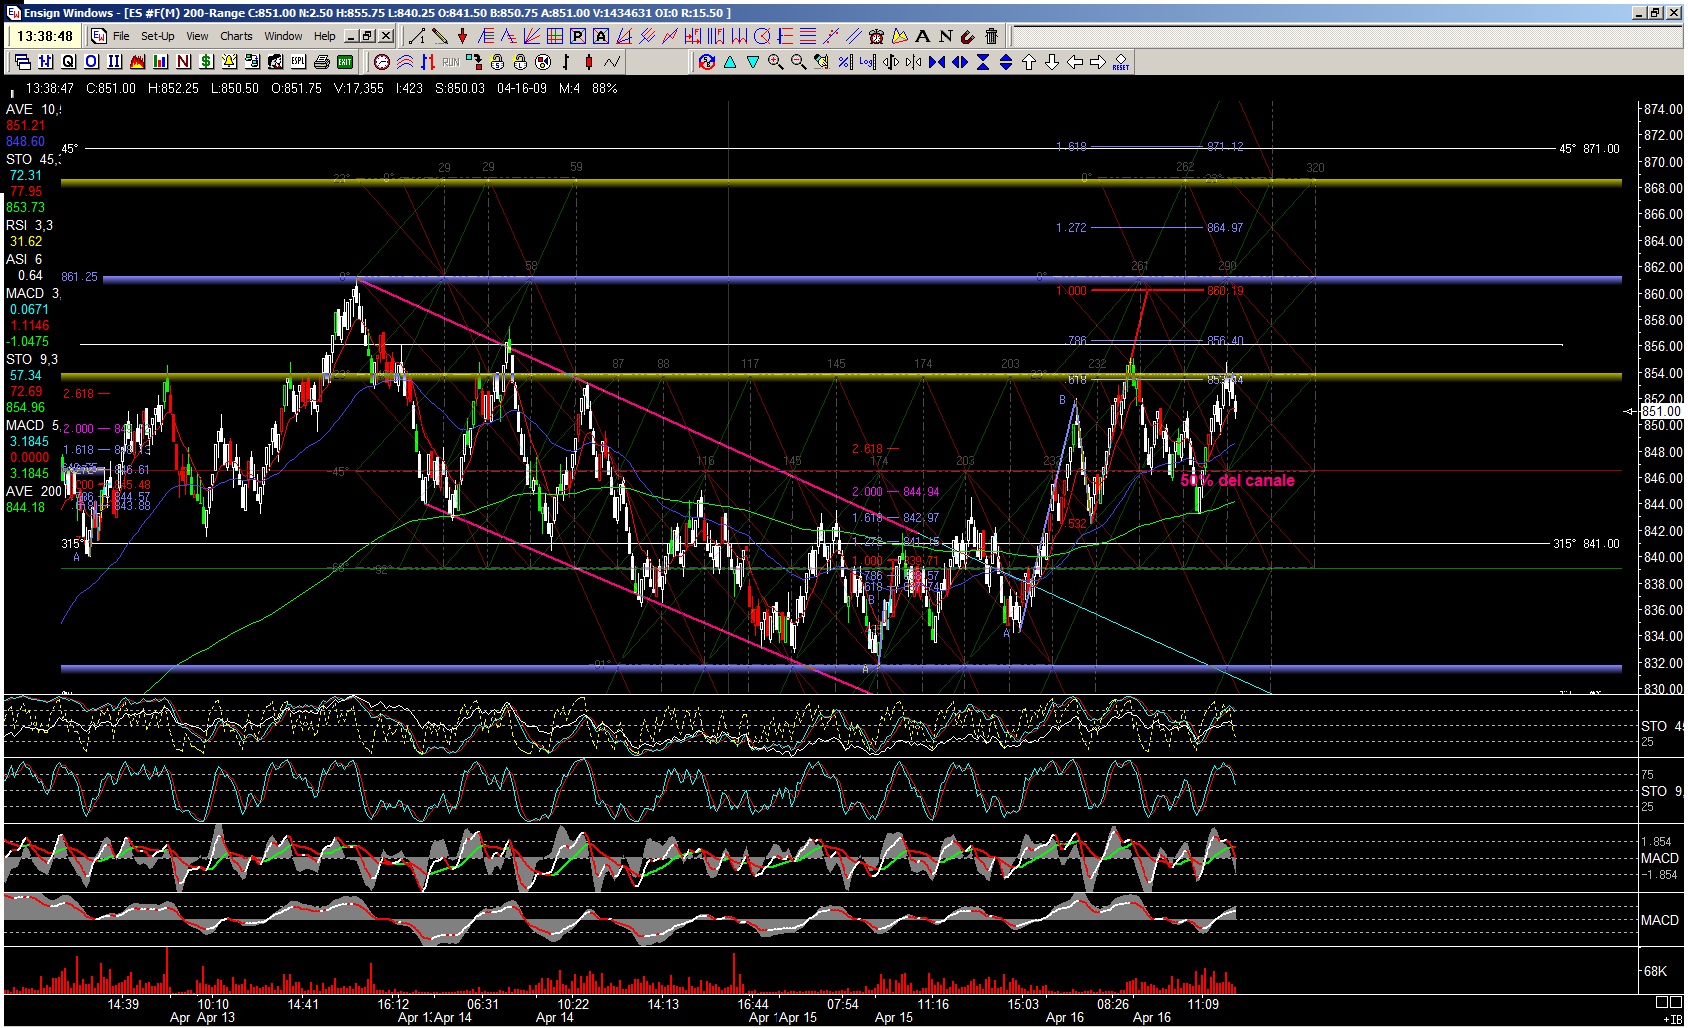The image size is (1688, 1028).
Task: Select the pencil draw tool
Action: [440, 36]
